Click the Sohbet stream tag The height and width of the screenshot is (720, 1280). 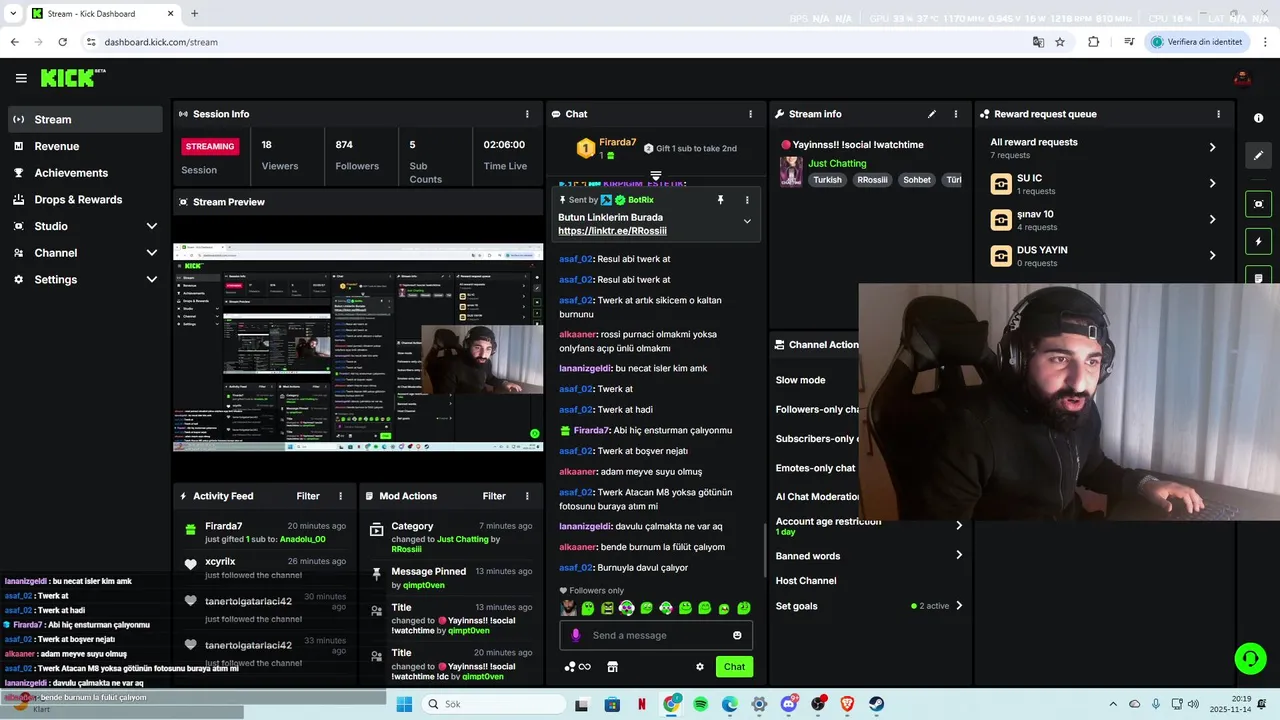coord(917,180)
